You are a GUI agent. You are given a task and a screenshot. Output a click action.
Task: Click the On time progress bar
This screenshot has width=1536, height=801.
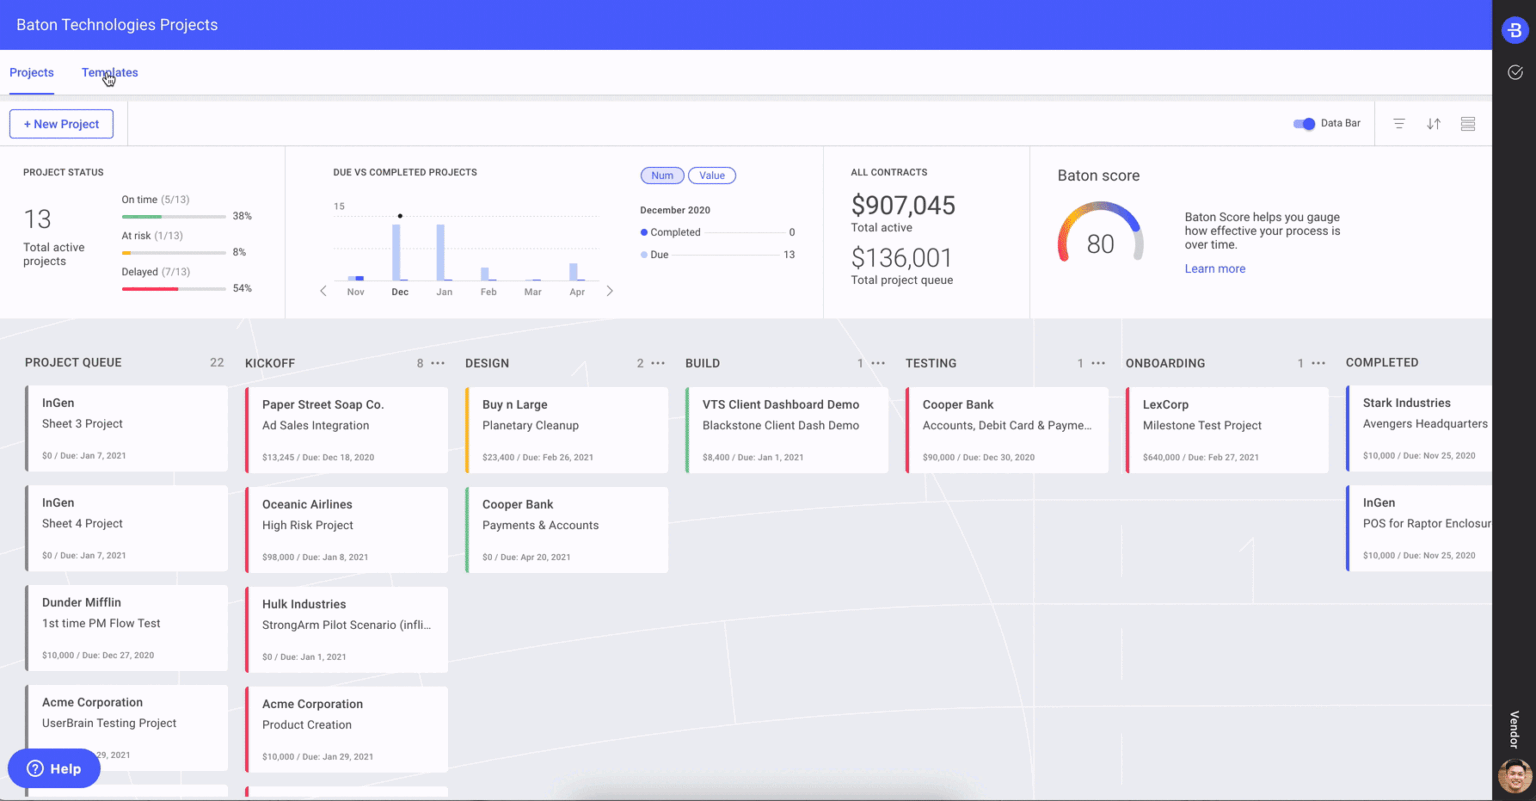coord(173,216)
